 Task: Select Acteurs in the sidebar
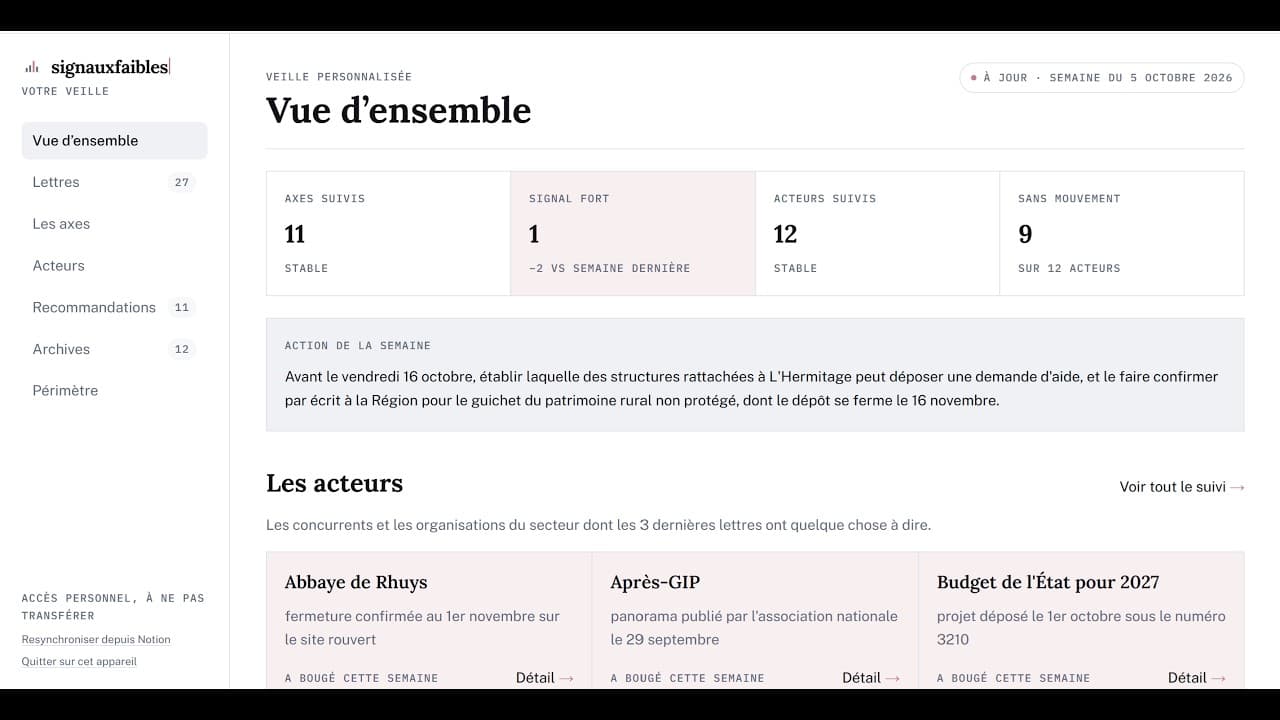coord(114,266)
